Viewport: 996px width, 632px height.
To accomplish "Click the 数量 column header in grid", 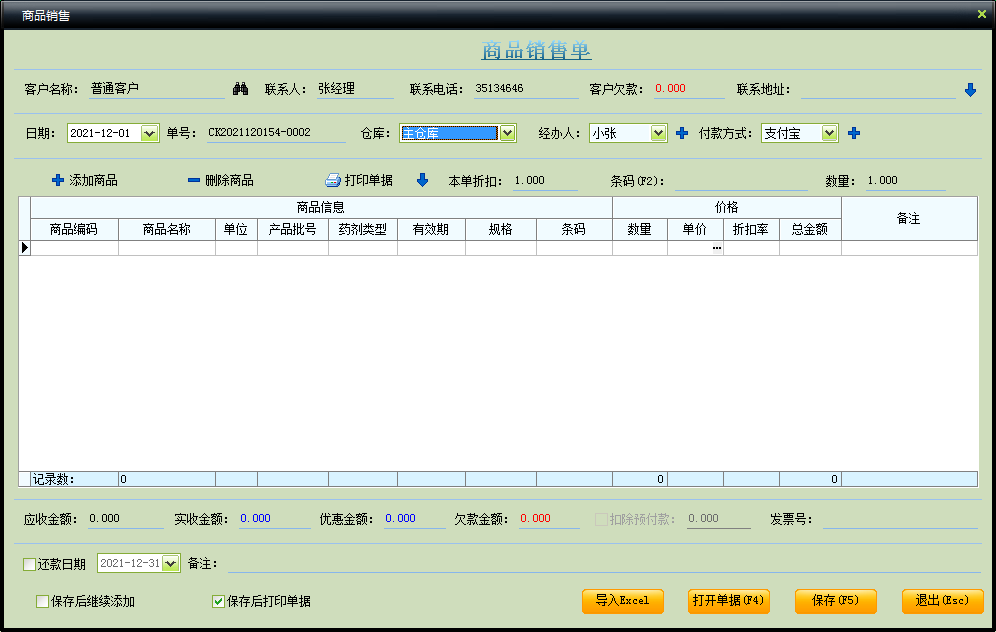I will (x=640, y=229).
